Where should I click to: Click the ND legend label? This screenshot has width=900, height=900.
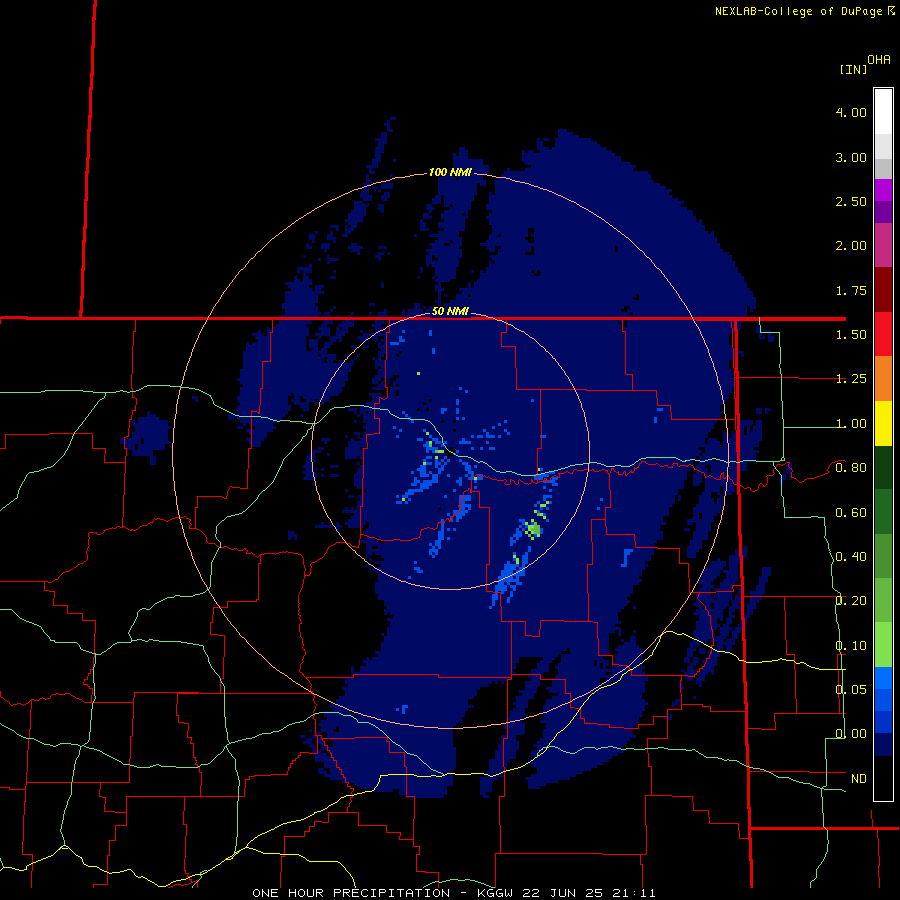[x=858, y=779]
